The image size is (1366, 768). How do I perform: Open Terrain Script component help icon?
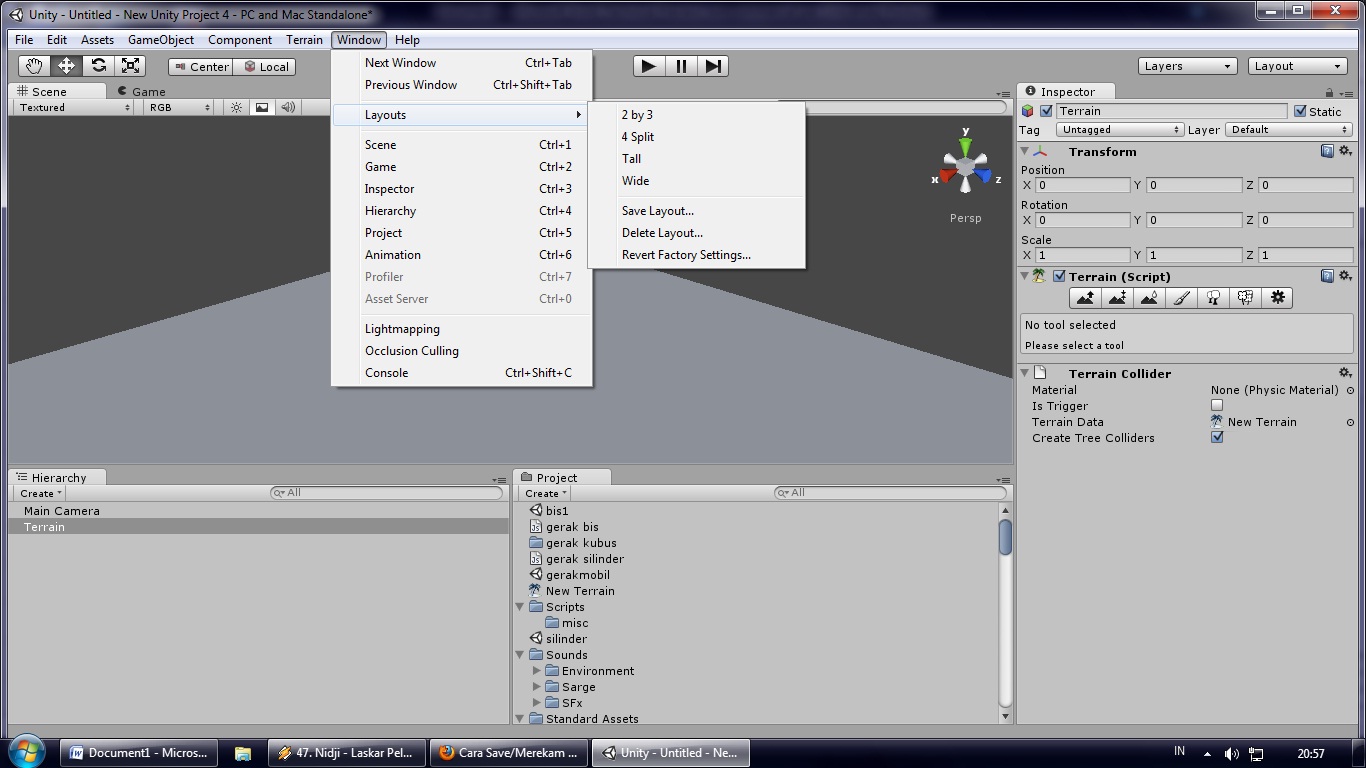pos(1327,276)
